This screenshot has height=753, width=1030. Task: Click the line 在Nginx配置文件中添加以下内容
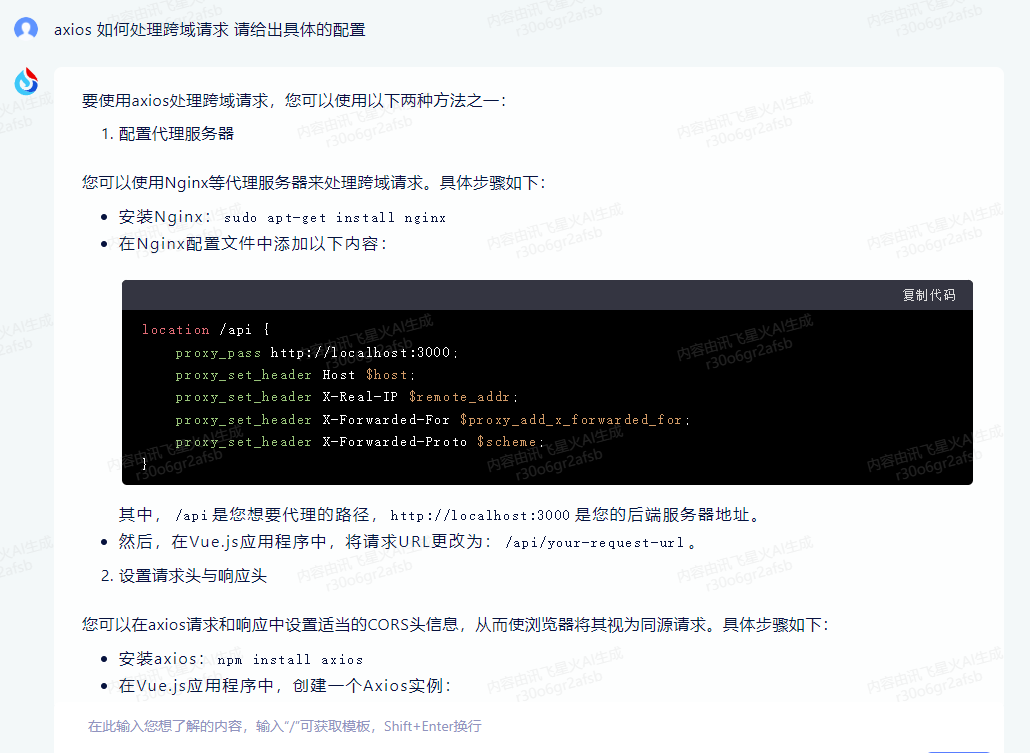click(x=253, y=244)
